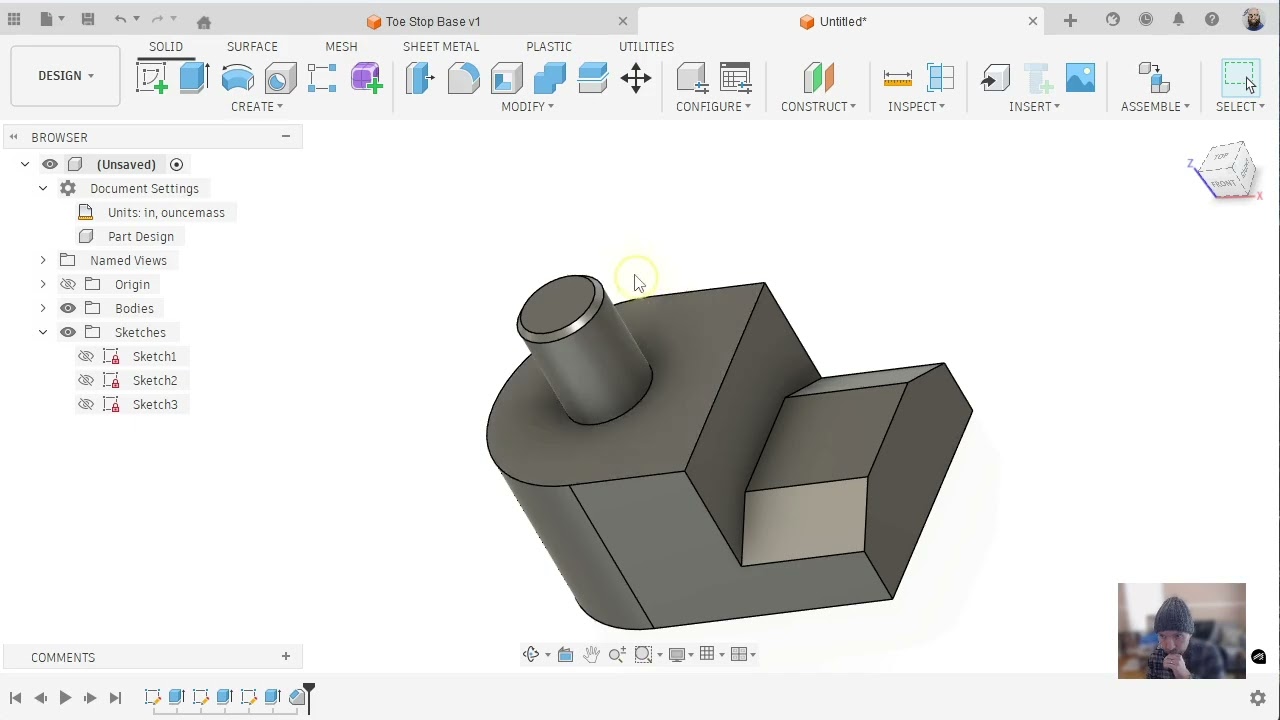Select the Extrude tool icon
This screenshot has height=720, width=1280.
[194, 78]
